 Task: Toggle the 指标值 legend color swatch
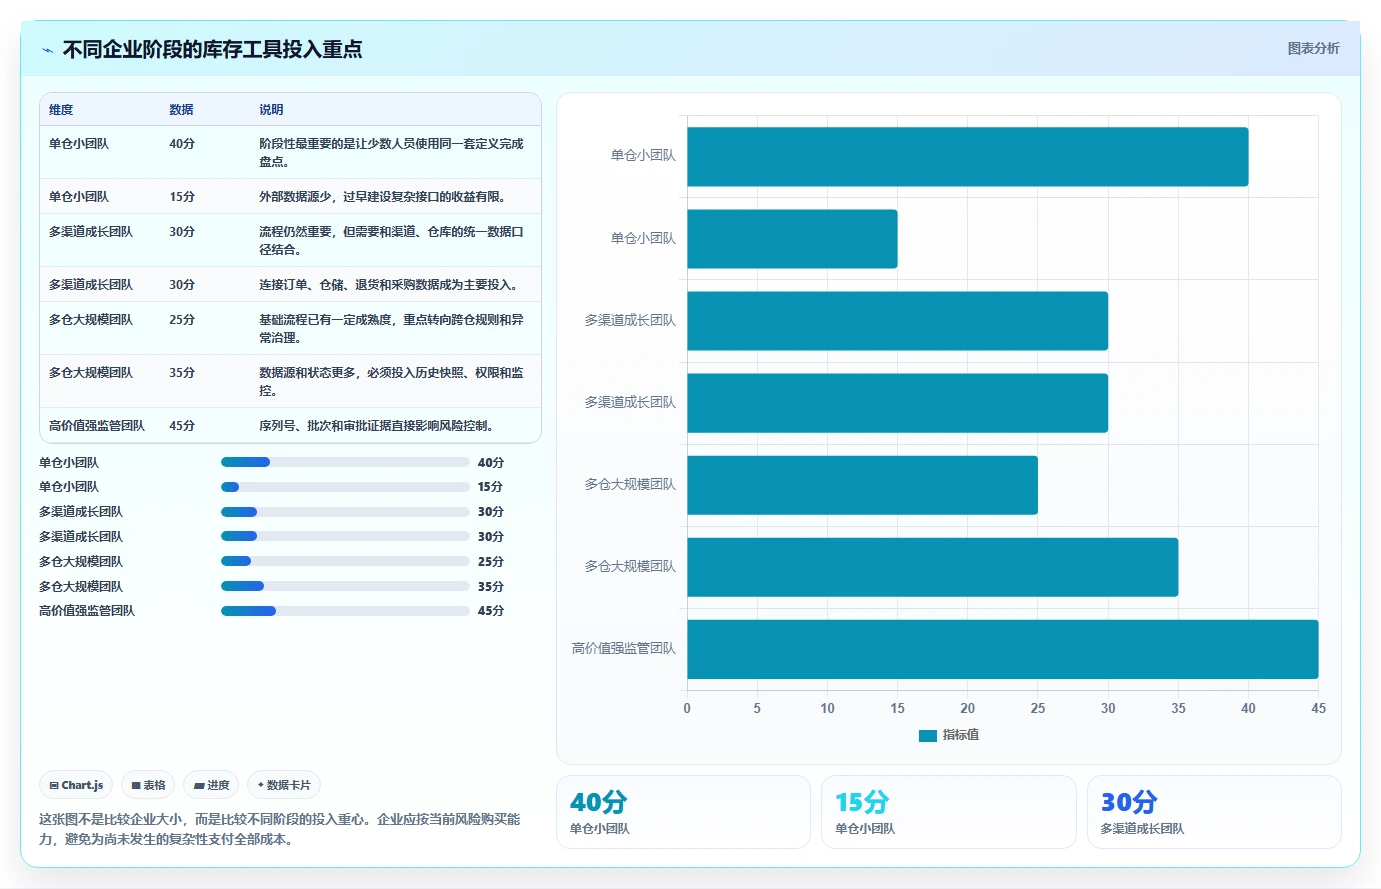tap(927, 735)
